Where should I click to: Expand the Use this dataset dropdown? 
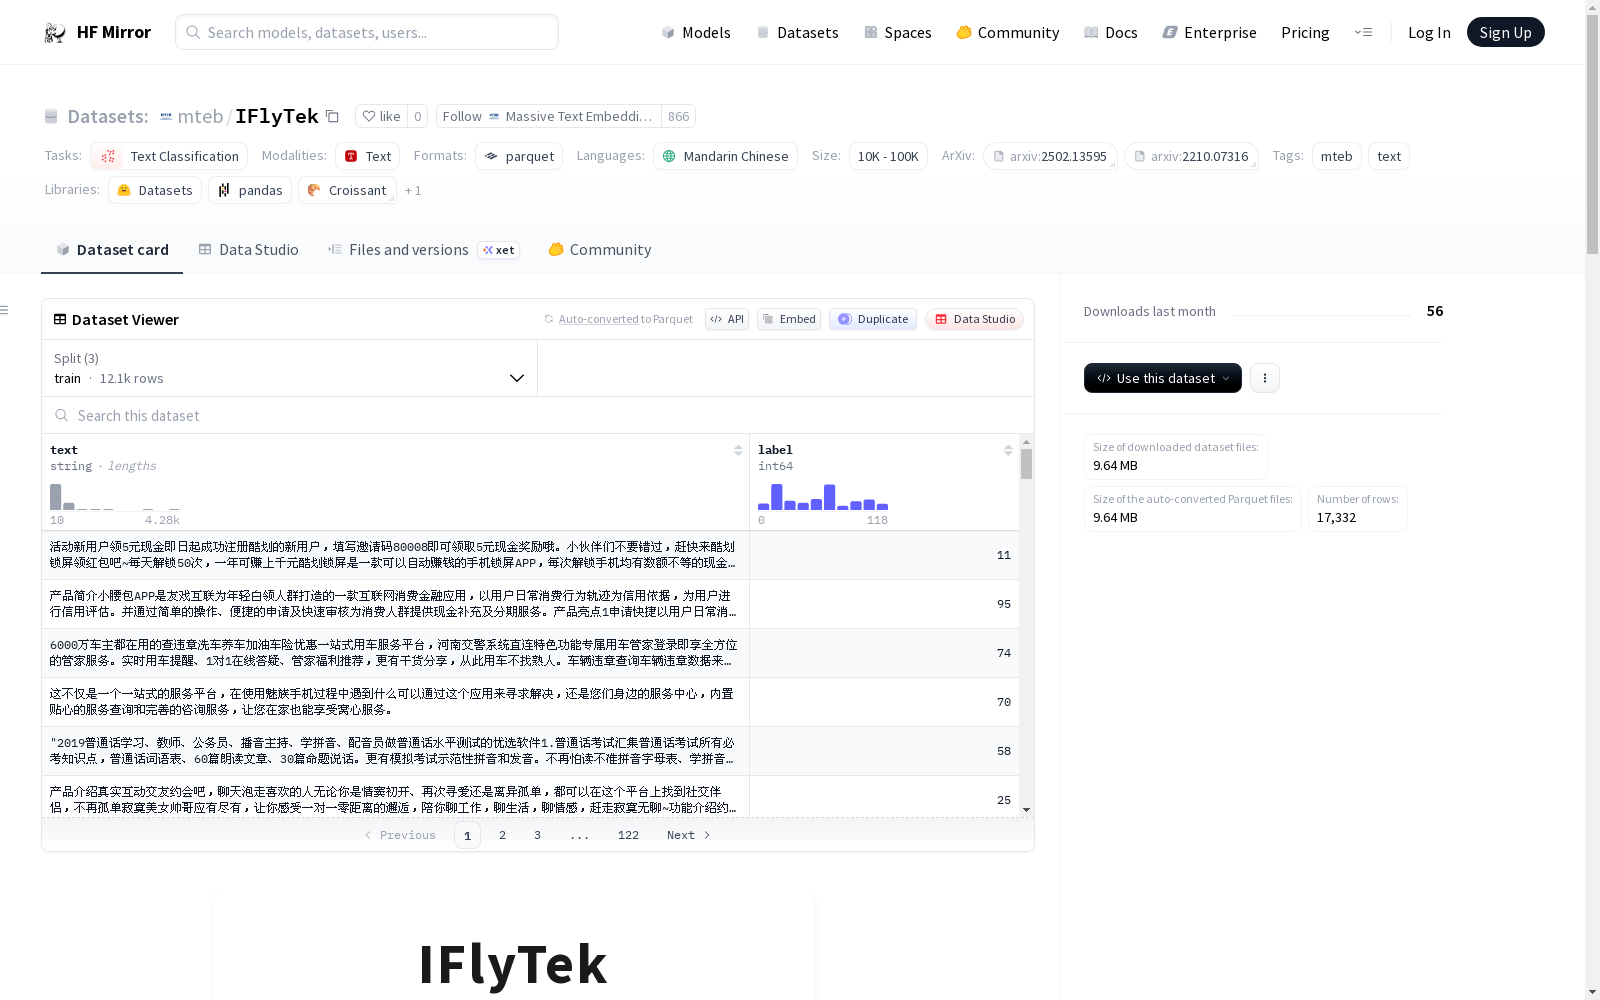(x=1163, y=378)
